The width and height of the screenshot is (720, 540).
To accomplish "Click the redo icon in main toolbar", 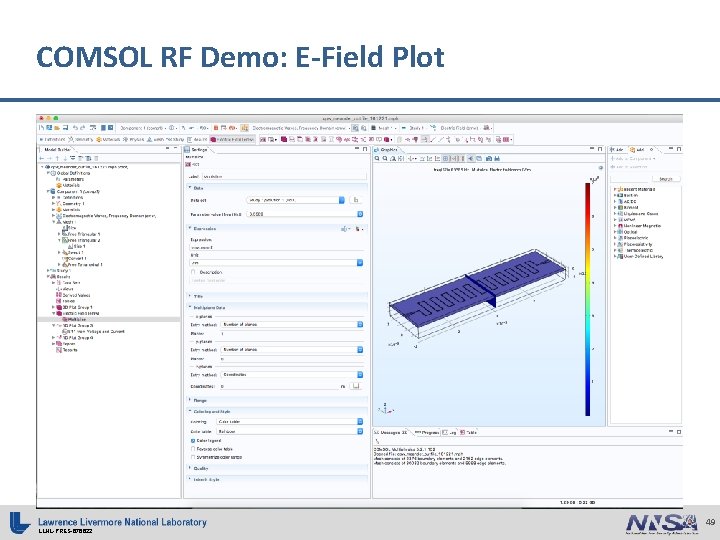I will 83,128.
